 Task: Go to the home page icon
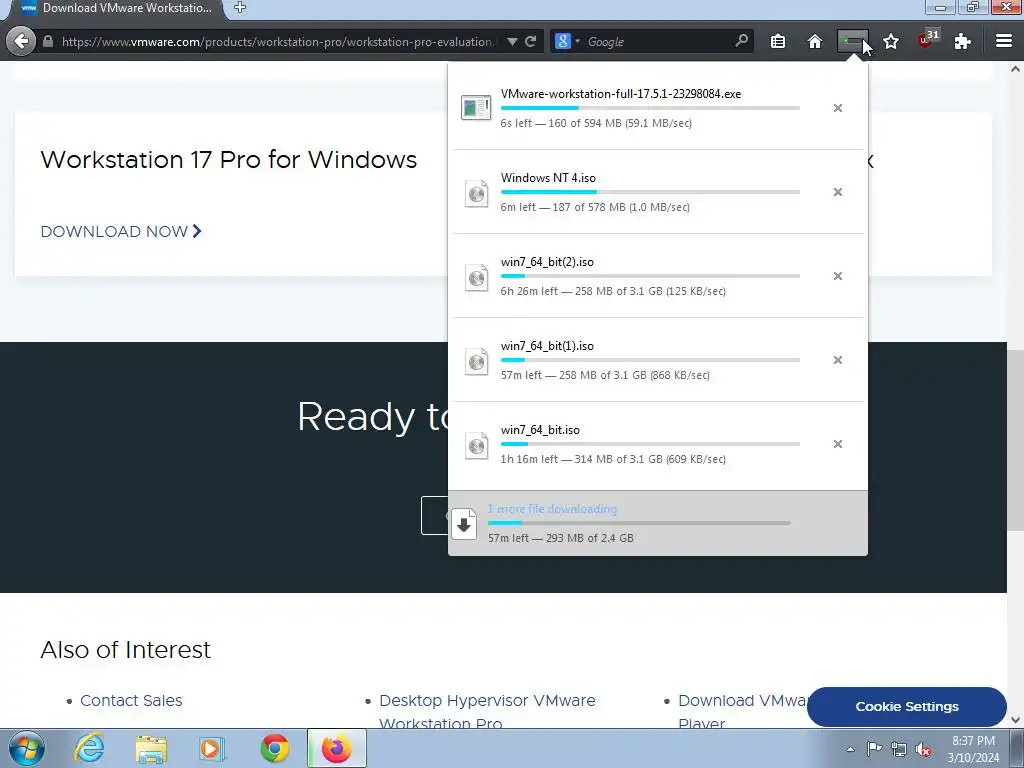(x=815, y=42)
